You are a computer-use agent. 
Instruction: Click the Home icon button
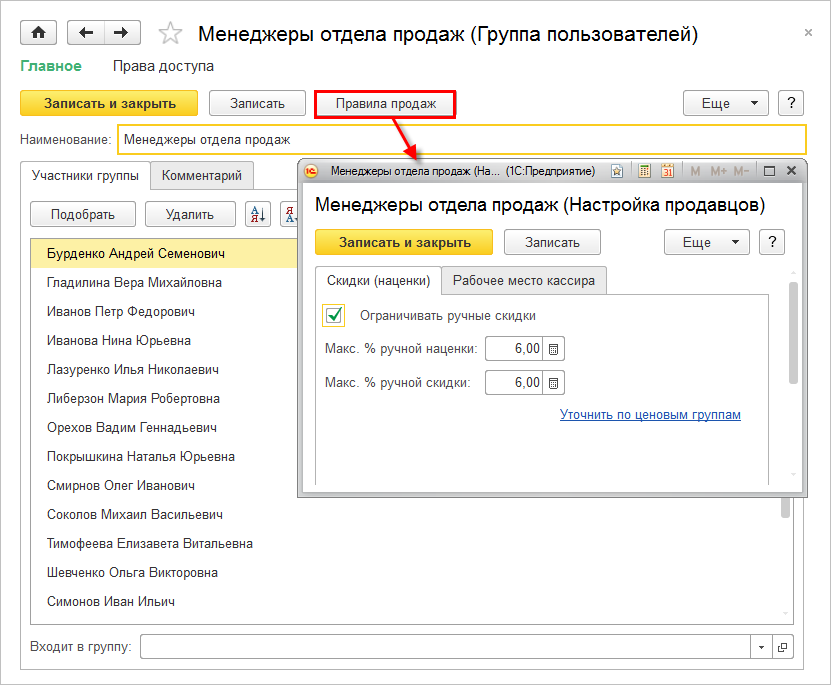(x=39, y=33)
